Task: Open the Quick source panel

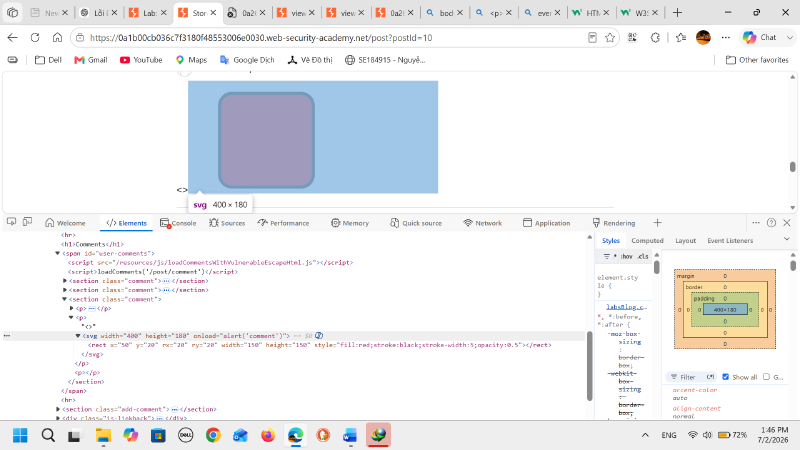Action: tap(416, 223)
